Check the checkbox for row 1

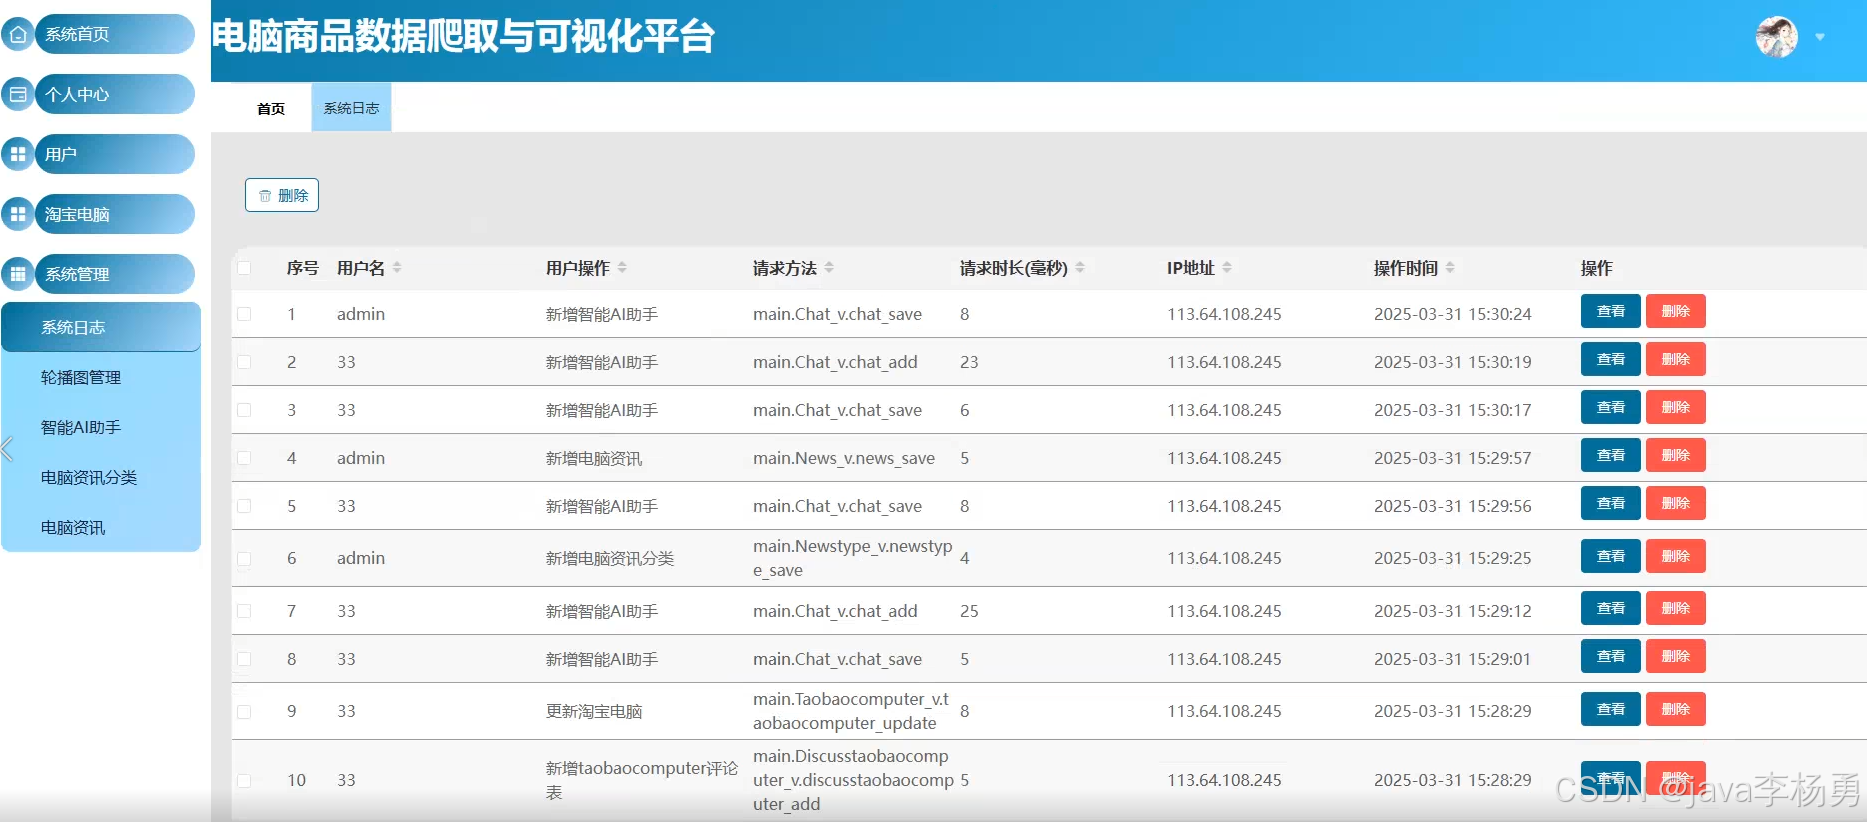pyautogui.click(x=244, y=314)
